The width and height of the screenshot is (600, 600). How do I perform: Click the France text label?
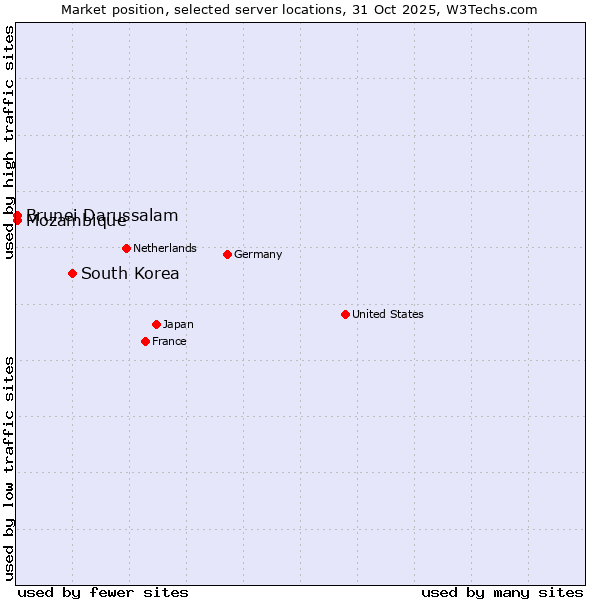(169, 341)
